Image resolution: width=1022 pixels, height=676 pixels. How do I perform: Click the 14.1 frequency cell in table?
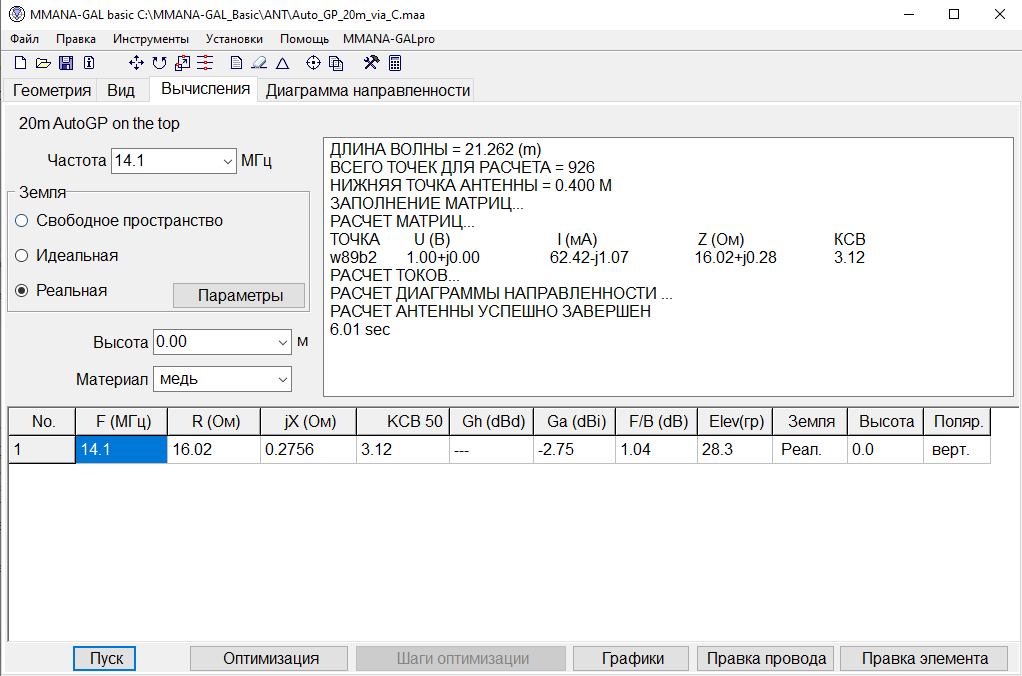click(121, 450)
